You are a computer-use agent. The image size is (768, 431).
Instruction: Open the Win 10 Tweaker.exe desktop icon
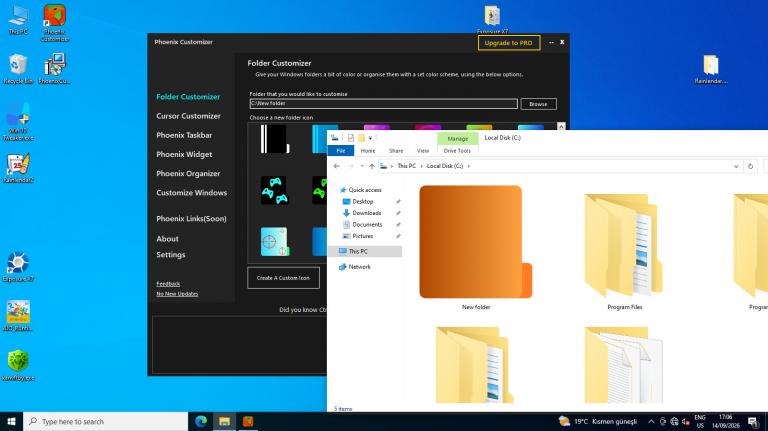point(18,121)
